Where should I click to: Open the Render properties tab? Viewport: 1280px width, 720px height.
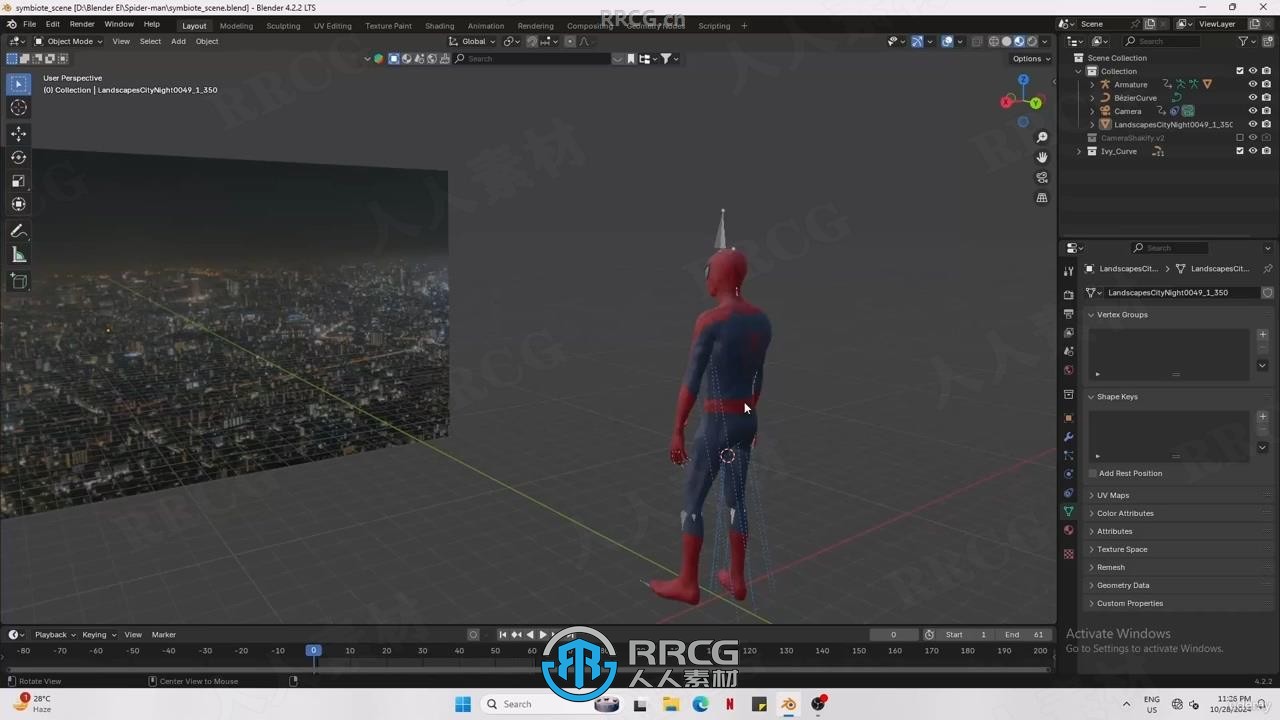tap(1068, 295)
